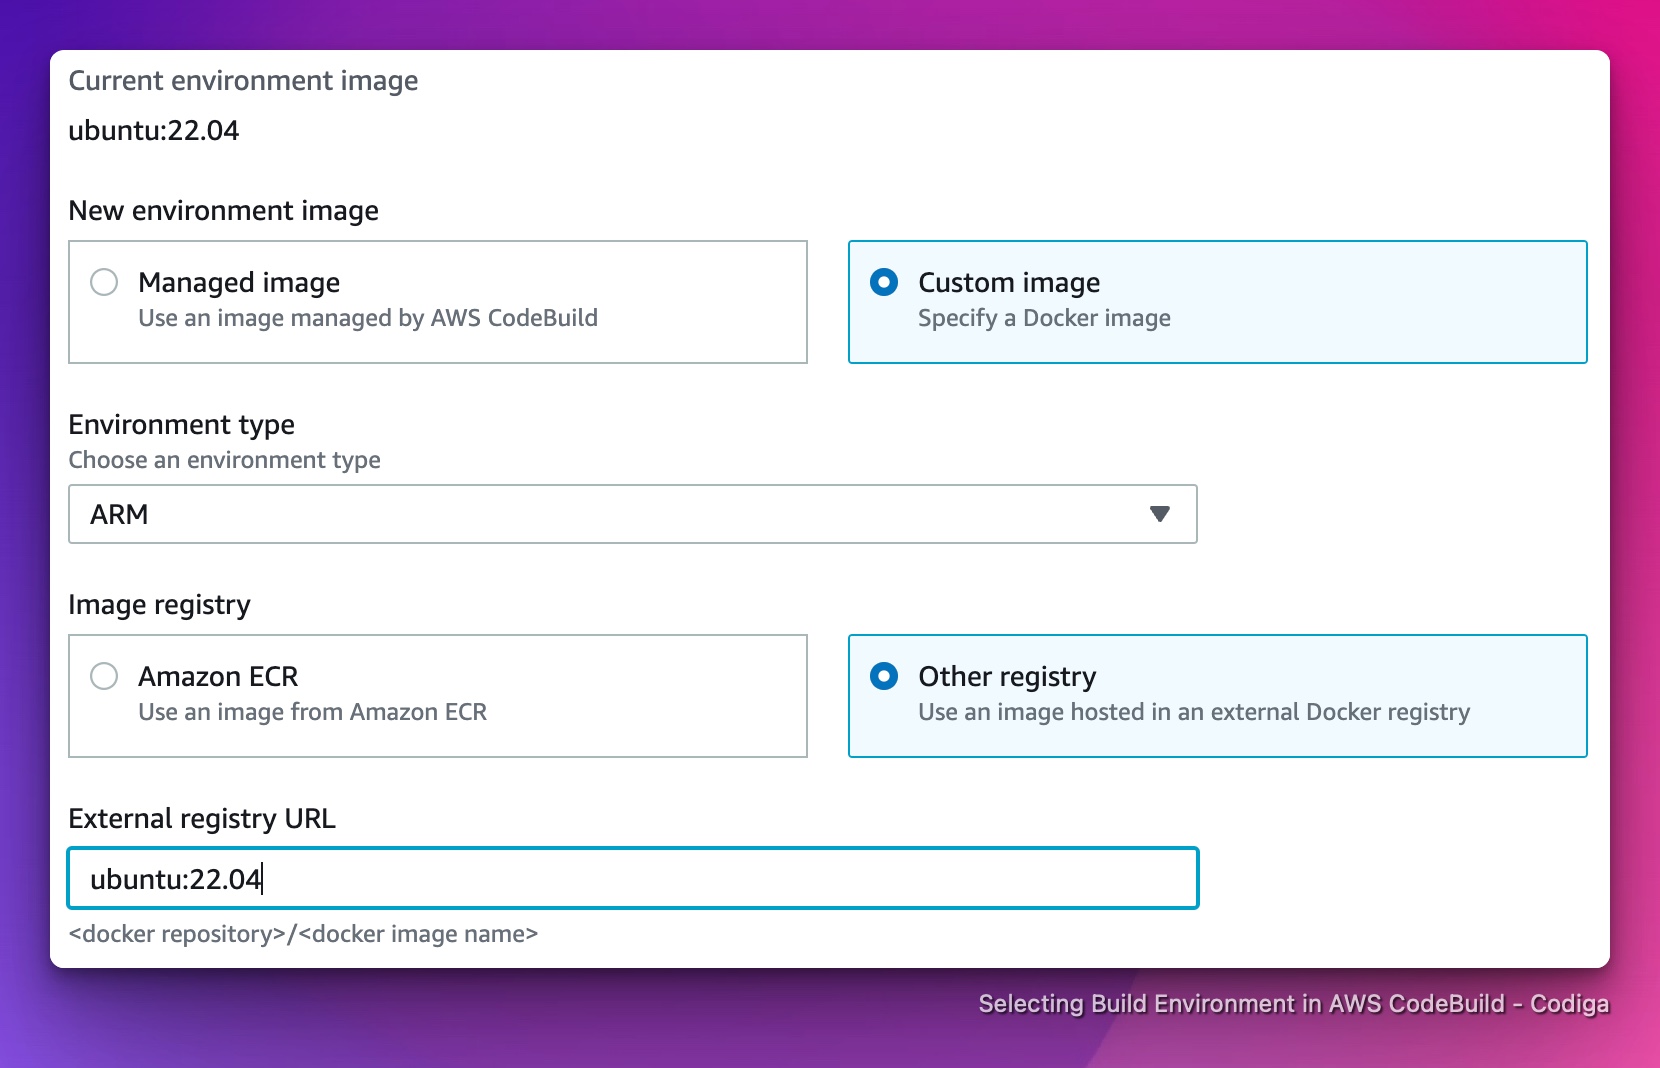Click the 'Use an image managed by AWS CodeBuild' text
Viewport: 1660px width, 1068px height.
(x=368, y=318)
